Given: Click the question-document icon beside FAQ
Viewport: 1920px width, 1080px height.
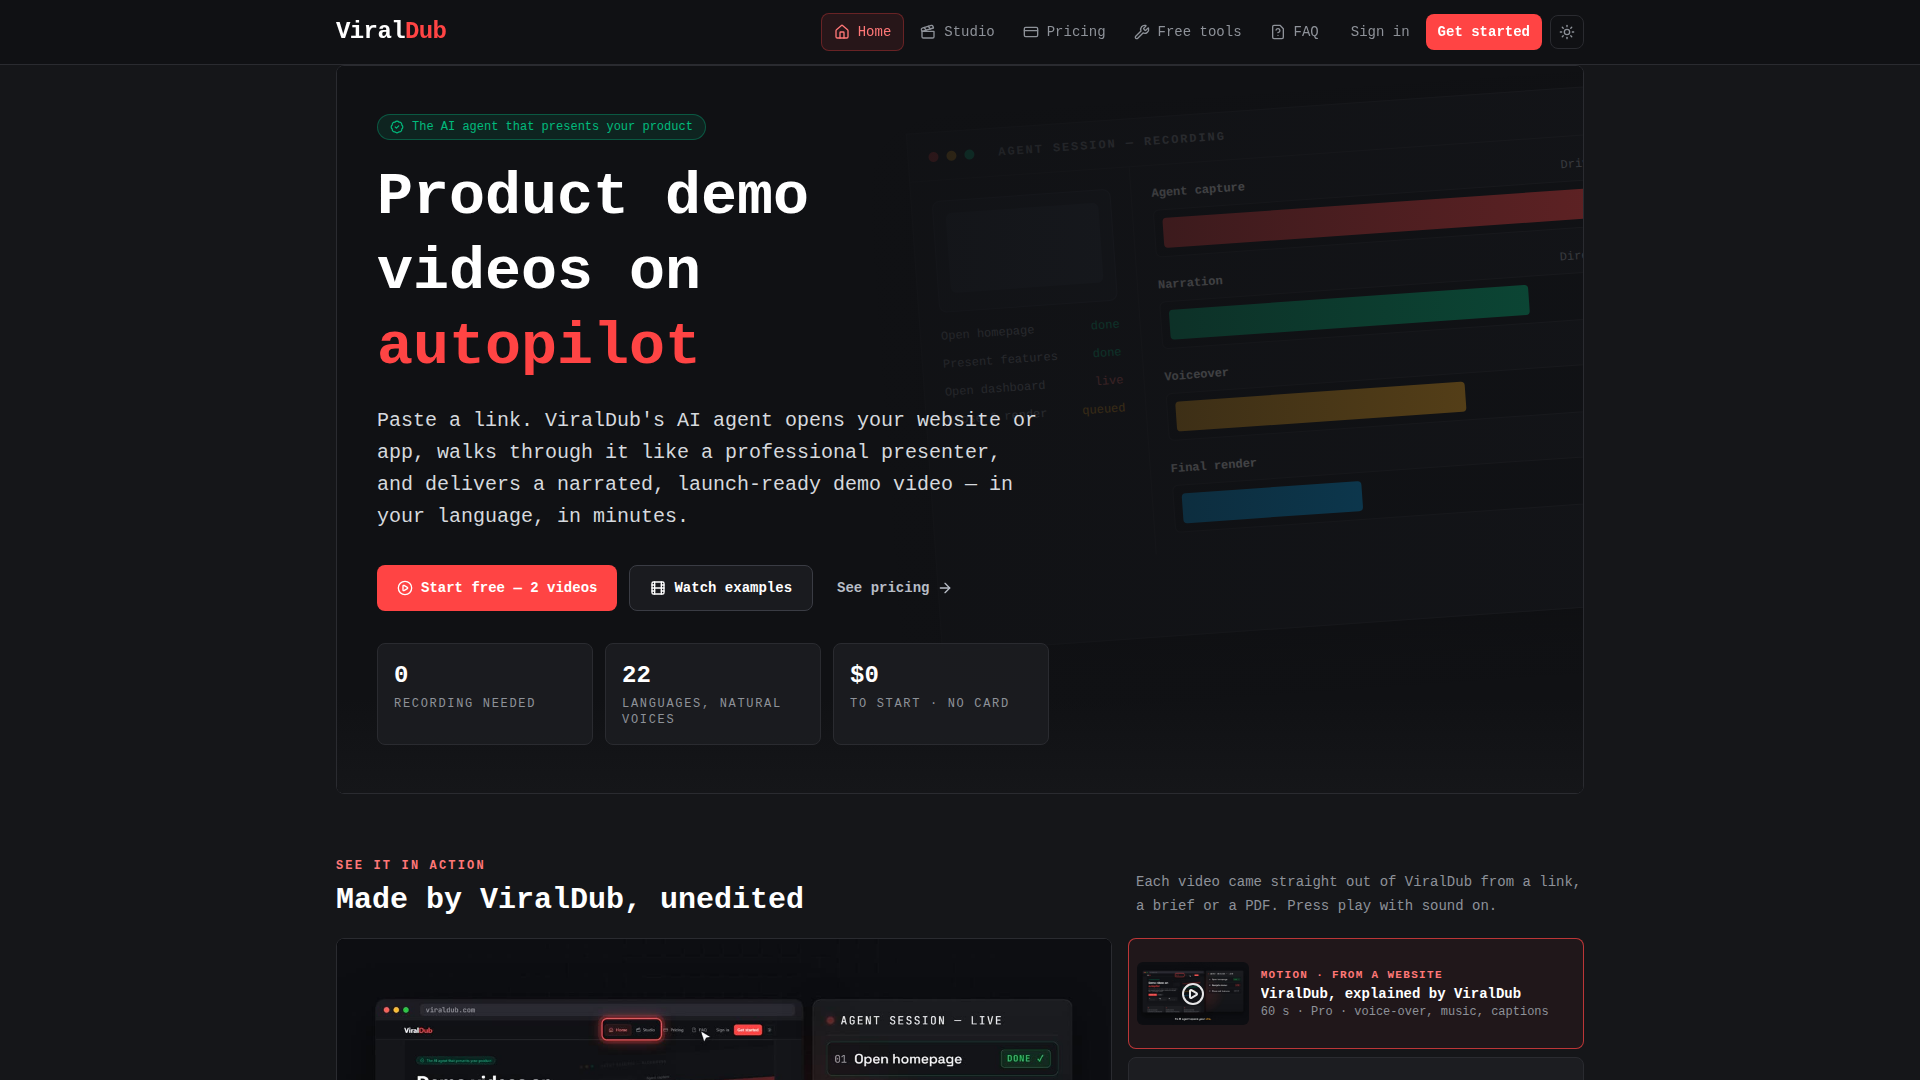Looking at the screenshot, I should (x=1278, y=32).
